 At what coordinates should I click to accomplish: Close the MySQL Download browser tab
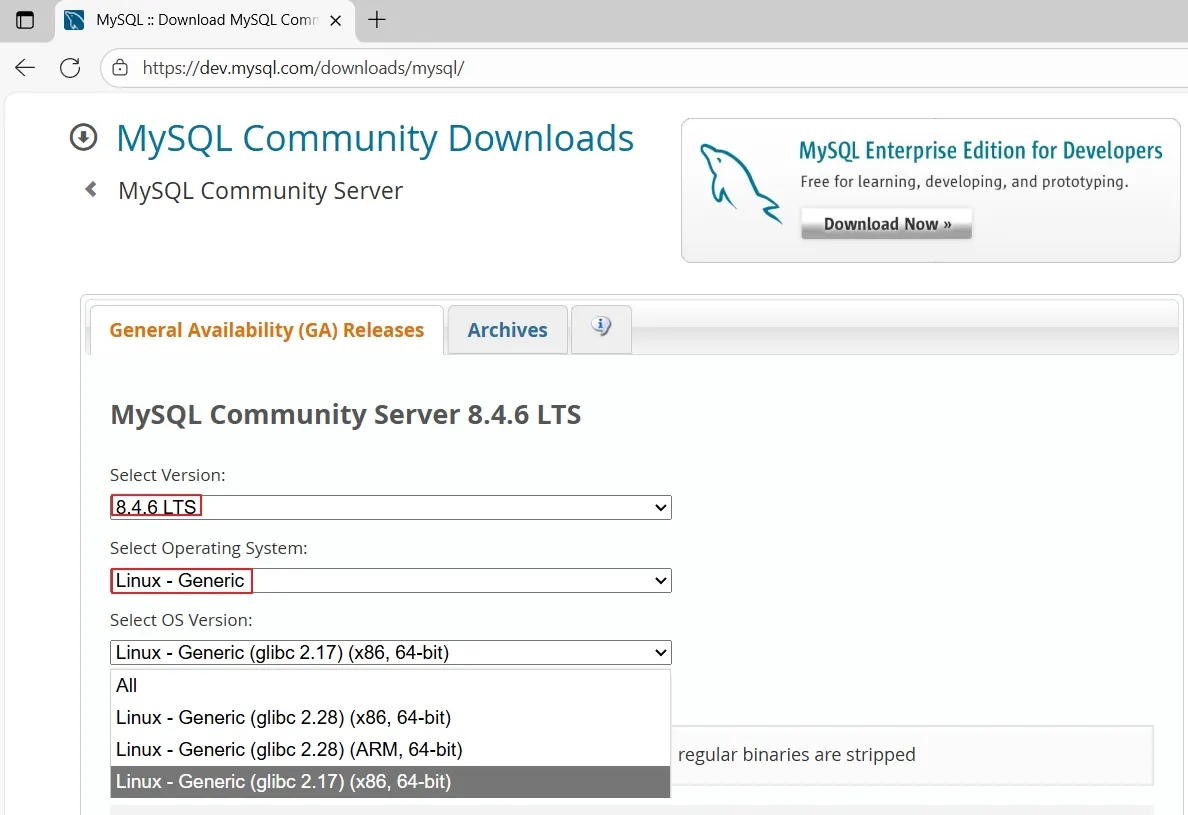(x=336, y=20)
